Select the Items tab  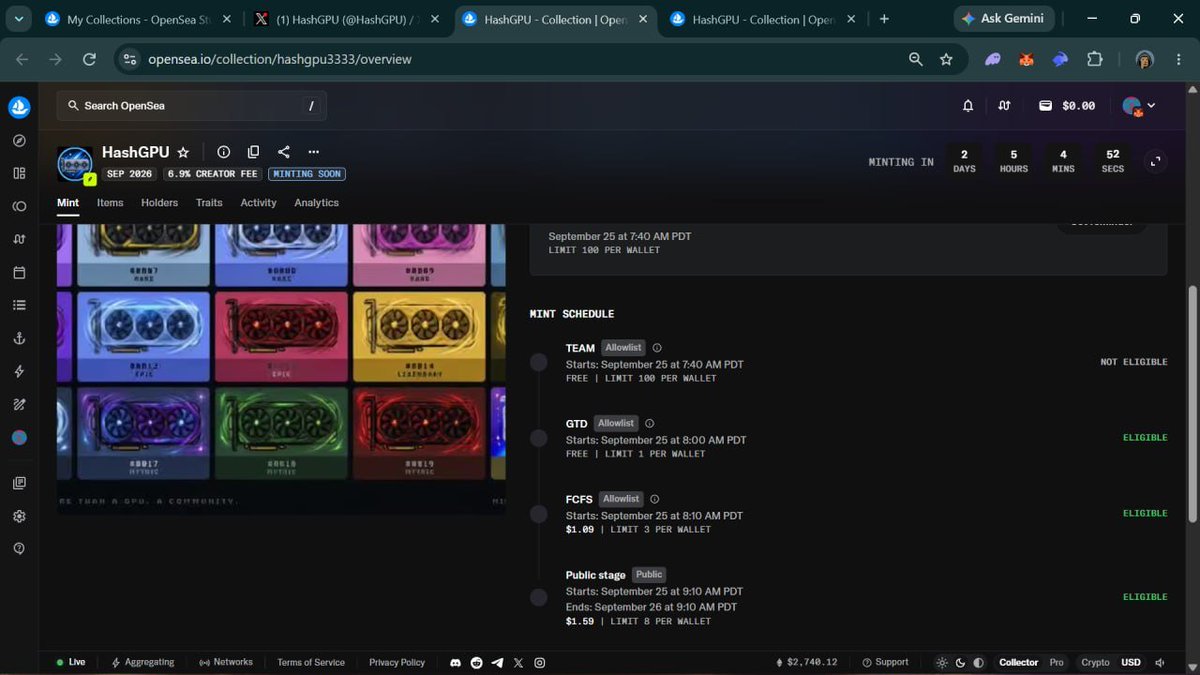(x=110, y=203)
